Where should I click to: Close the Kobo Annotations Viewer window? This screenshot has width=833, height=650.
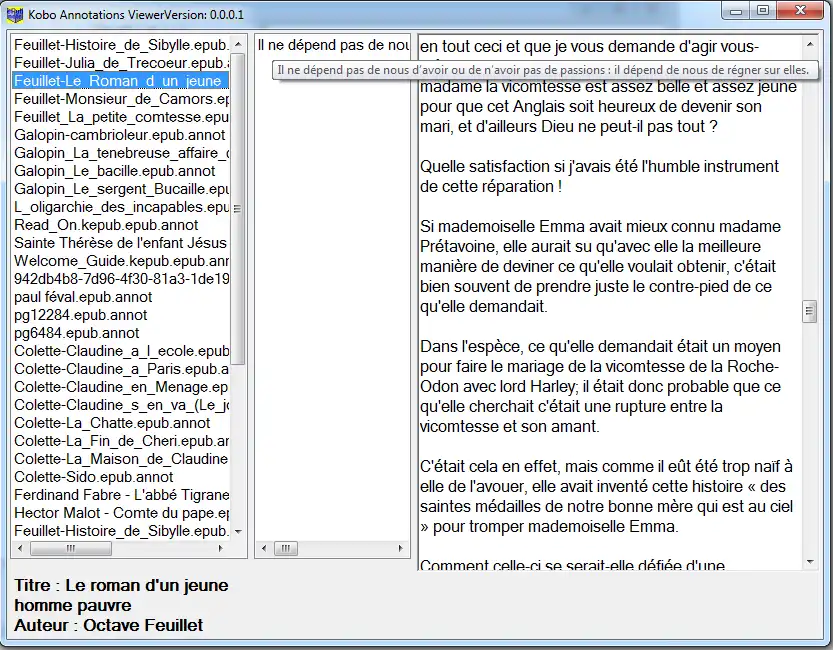point(801,11)
